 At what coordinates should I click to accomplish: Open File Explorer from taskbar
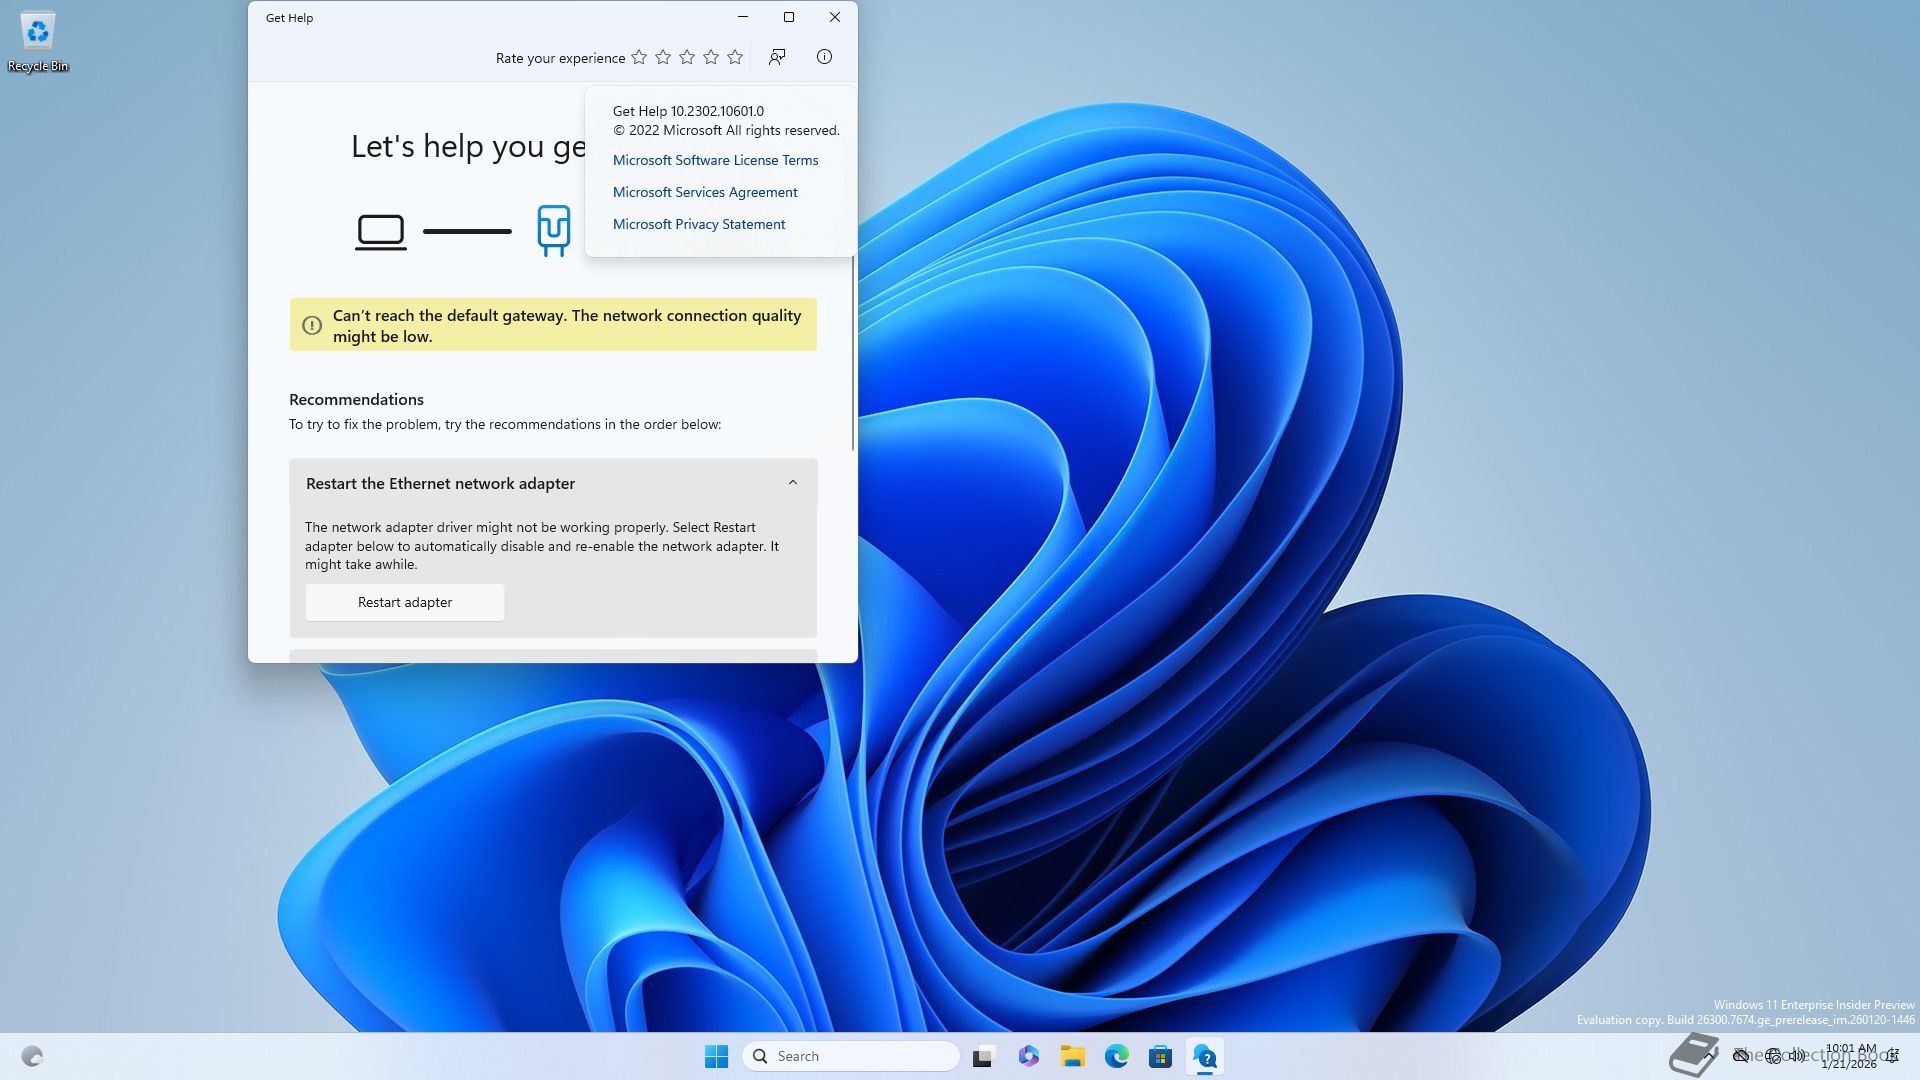point(1072,1056)
